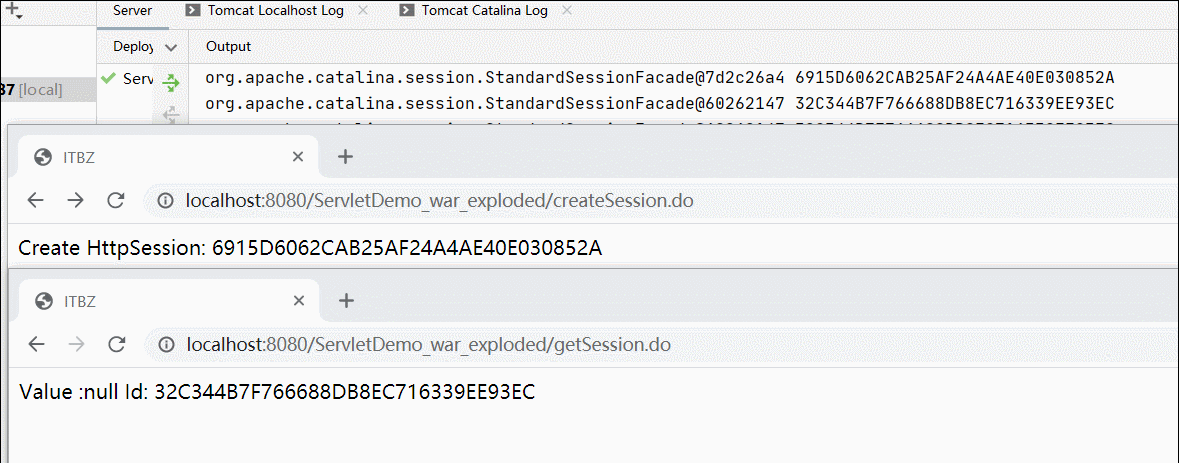Click the green deploy-all arrow icon
The height and width of the screenshot is (463, 1179).
pyautogui.click(x=171, y=82)
